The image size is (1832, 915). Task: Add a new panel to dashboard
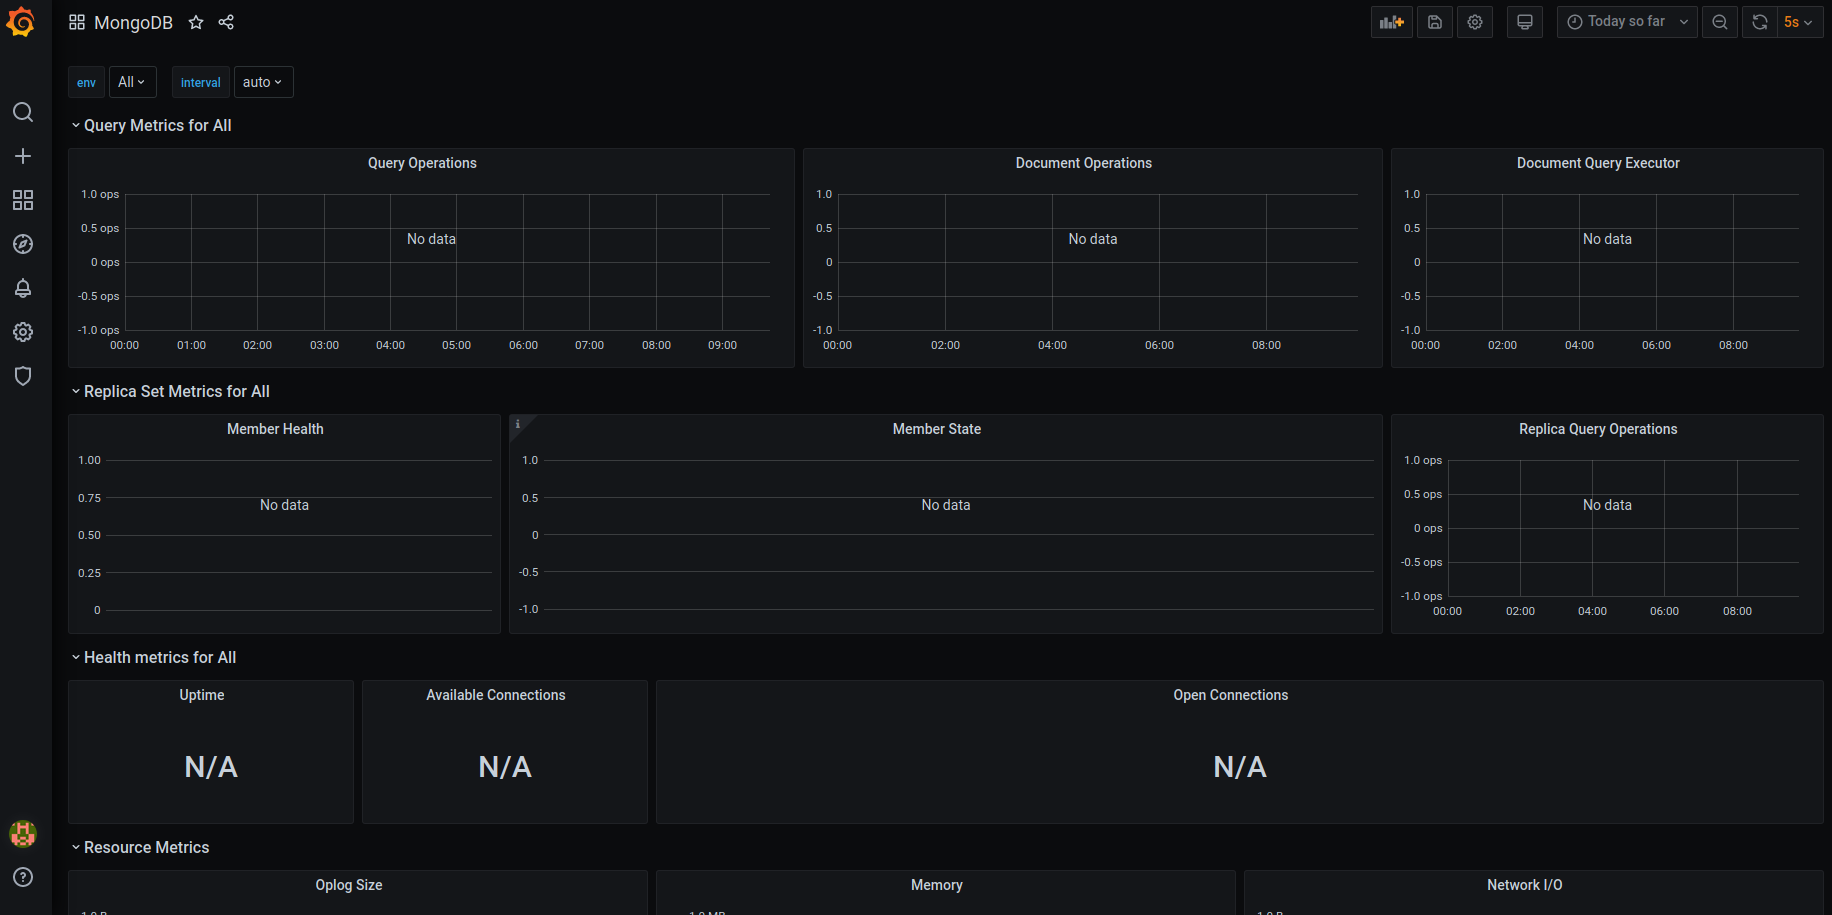pyautogui.click(x=1392, y=22)
